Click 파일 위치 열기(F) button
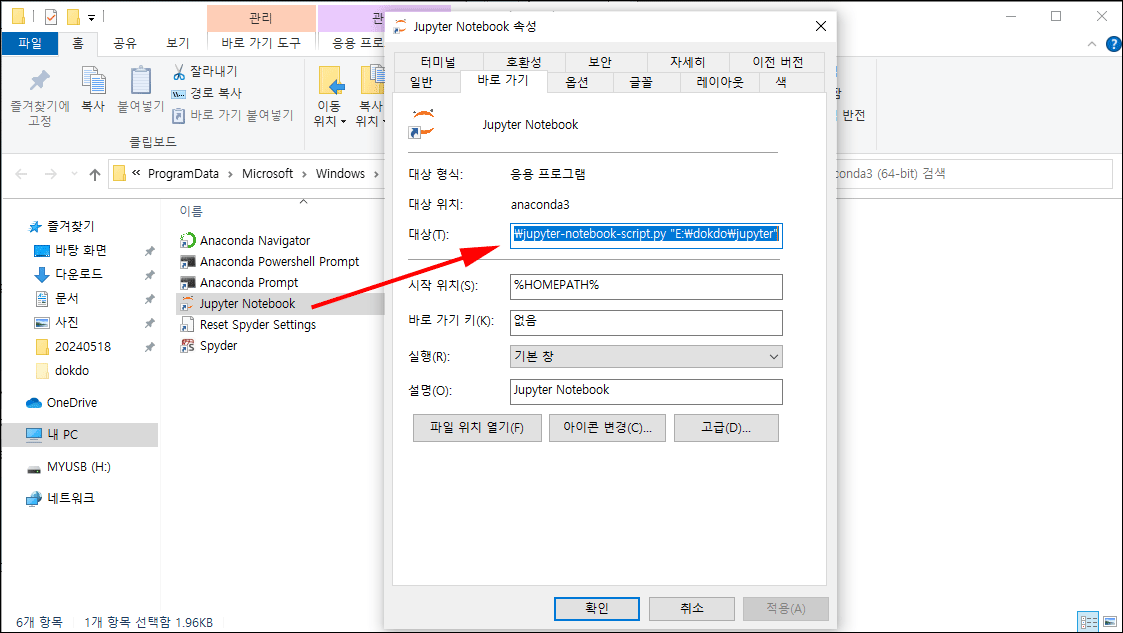This screenshot has width=1123, height=633. click(477, 428)
